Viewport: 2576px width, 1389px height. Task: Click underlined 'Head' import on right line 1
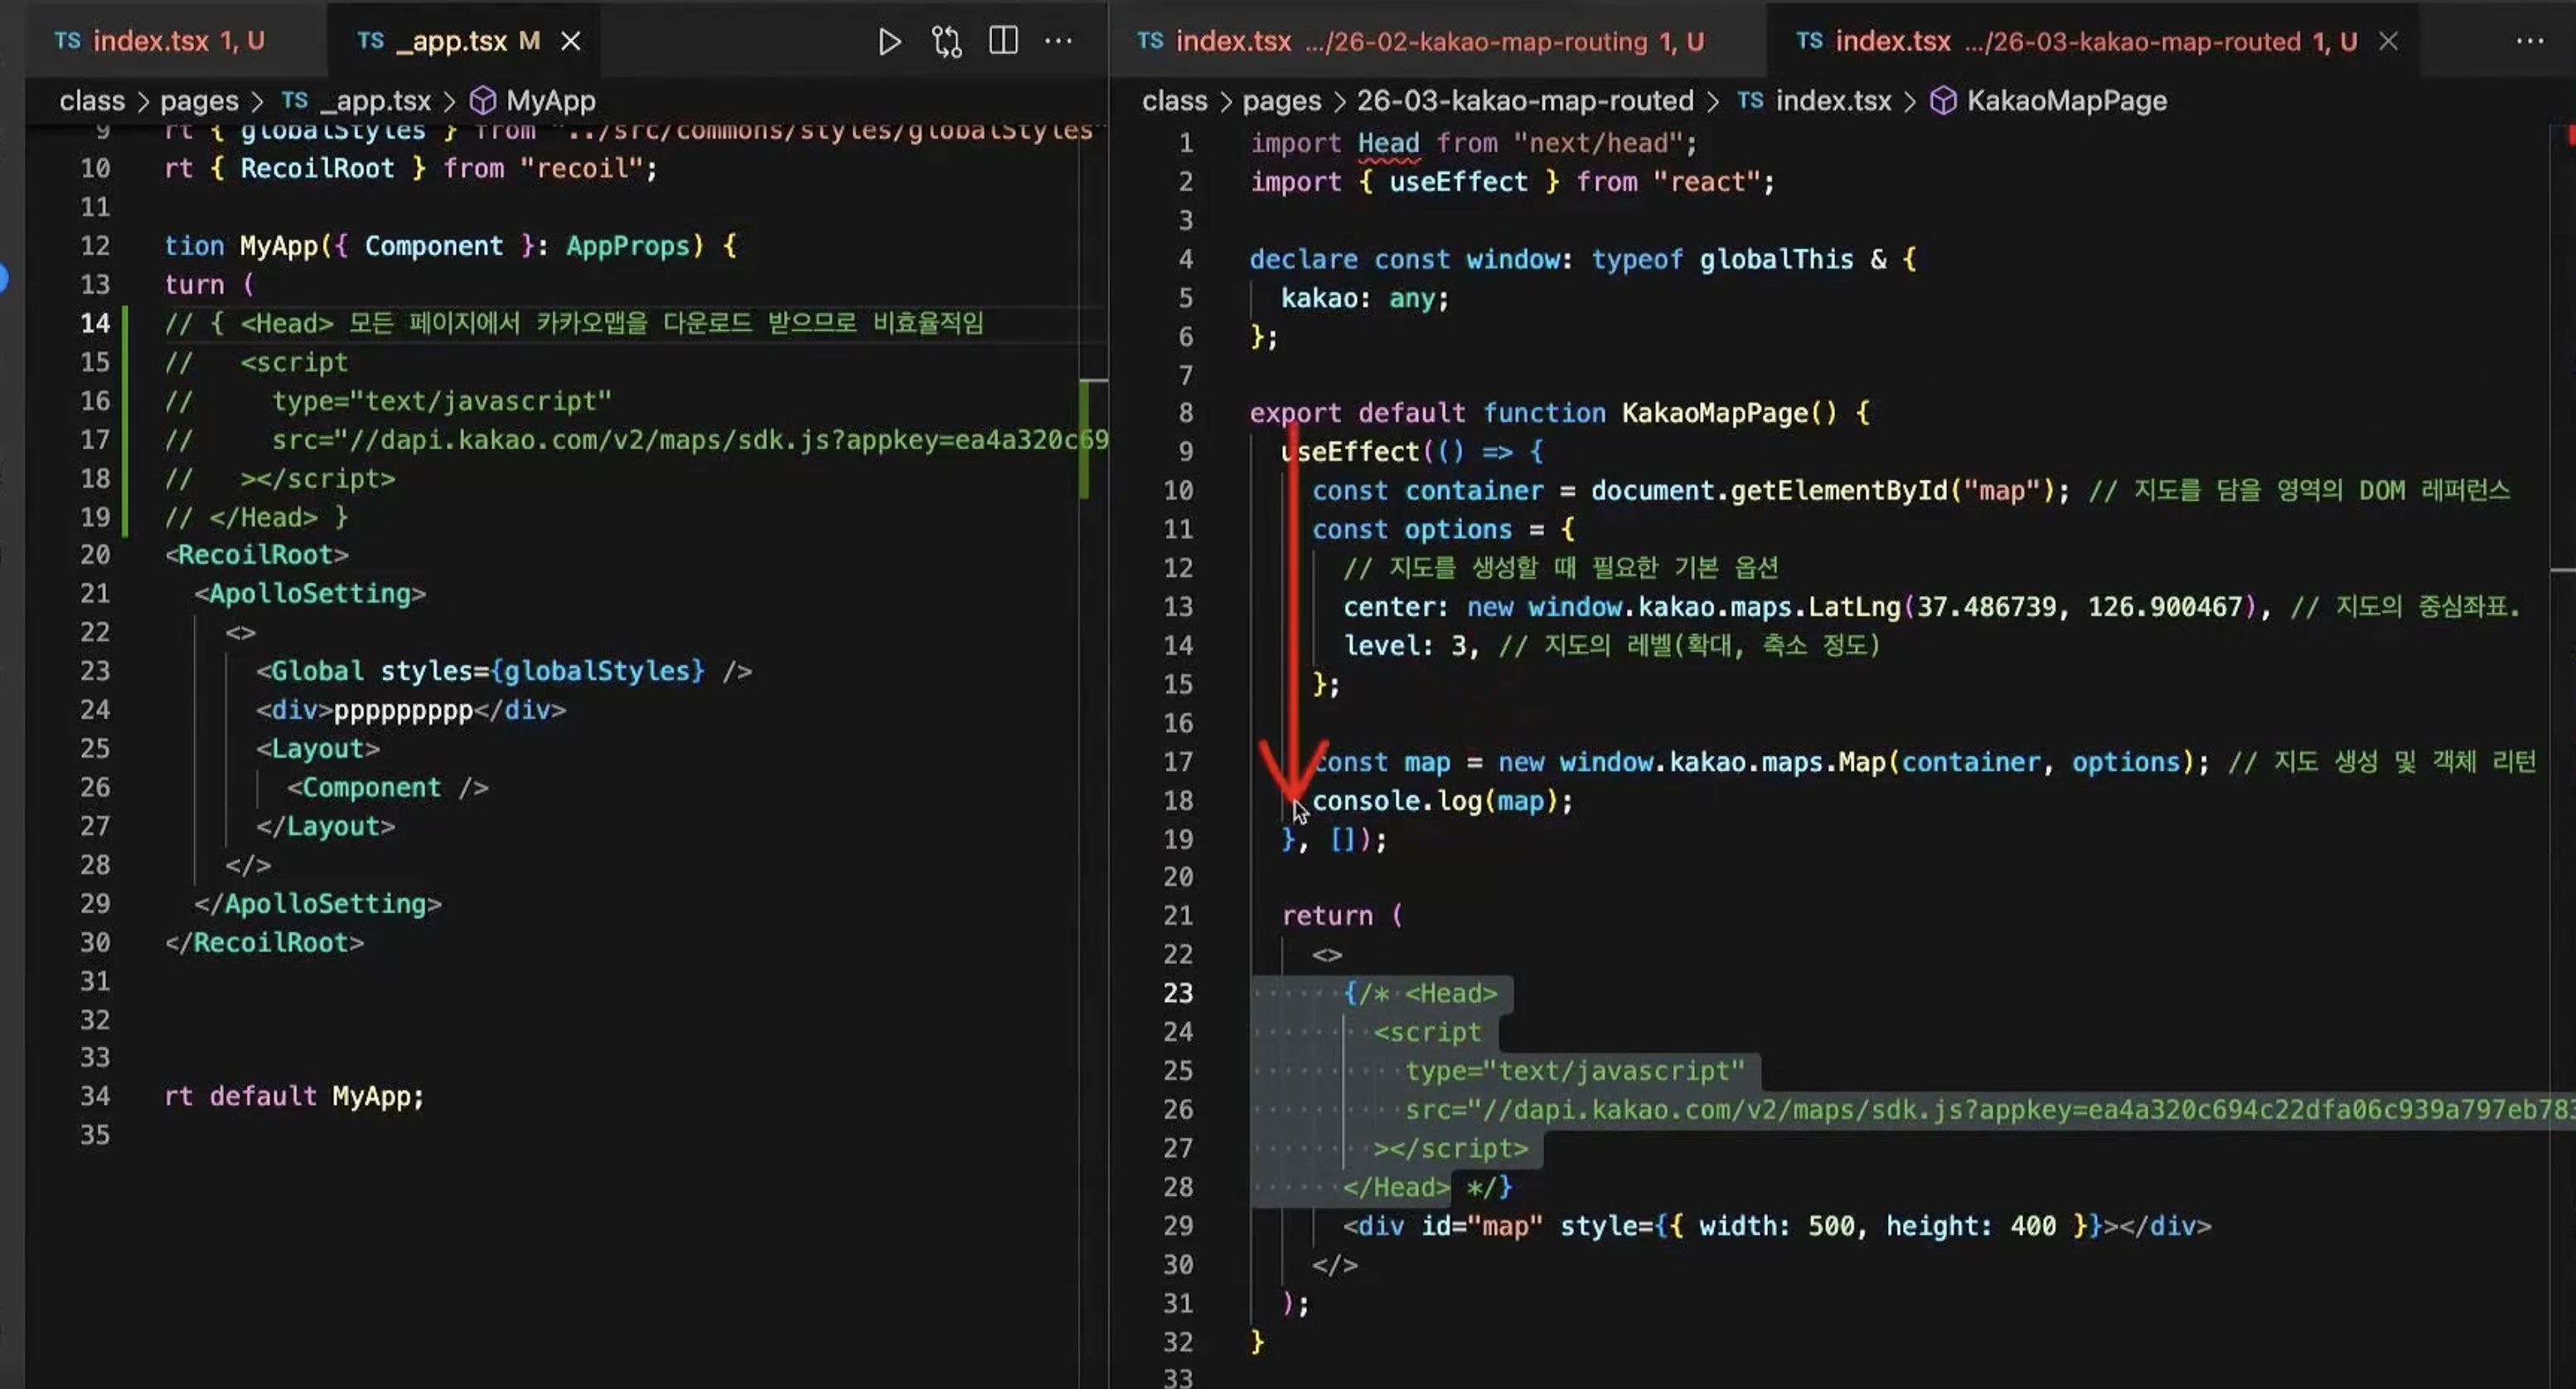click(1388, 144)
